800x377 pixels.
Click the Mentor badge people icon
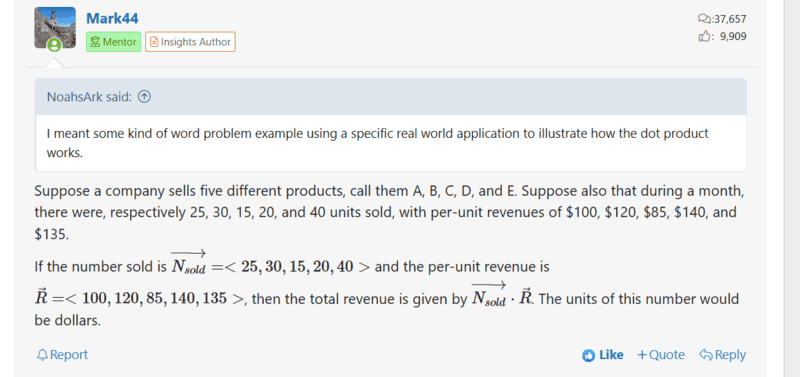[95, 42]
